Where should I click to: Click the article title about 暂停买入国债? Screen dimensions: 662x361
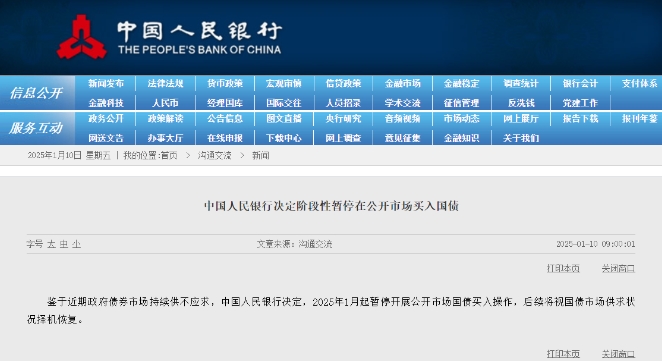point(331,206)
